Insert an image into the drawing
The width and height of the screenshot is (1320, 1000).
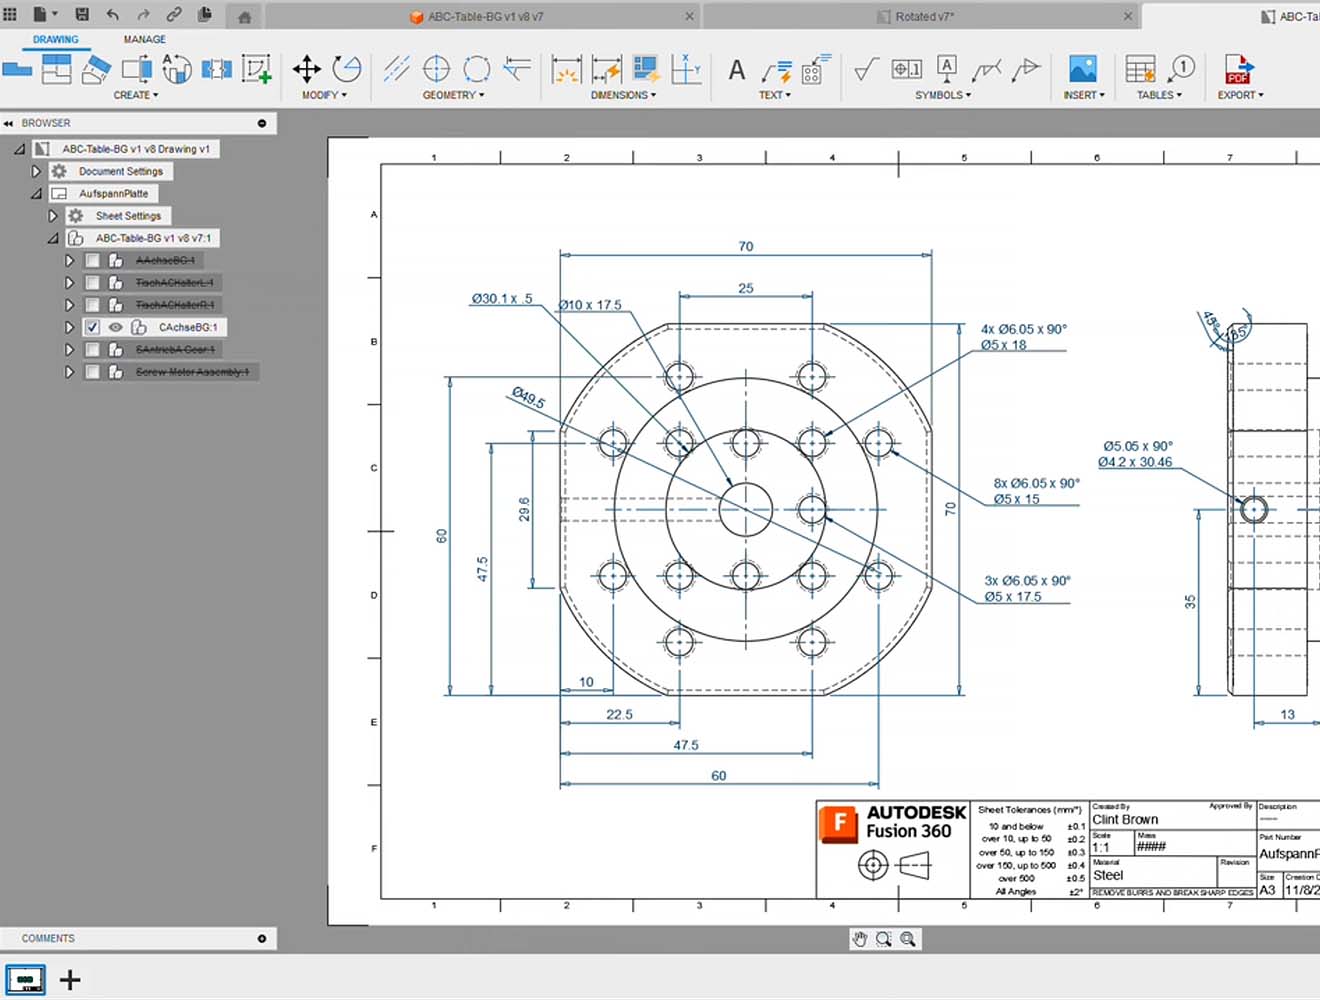pos(1081,68)
